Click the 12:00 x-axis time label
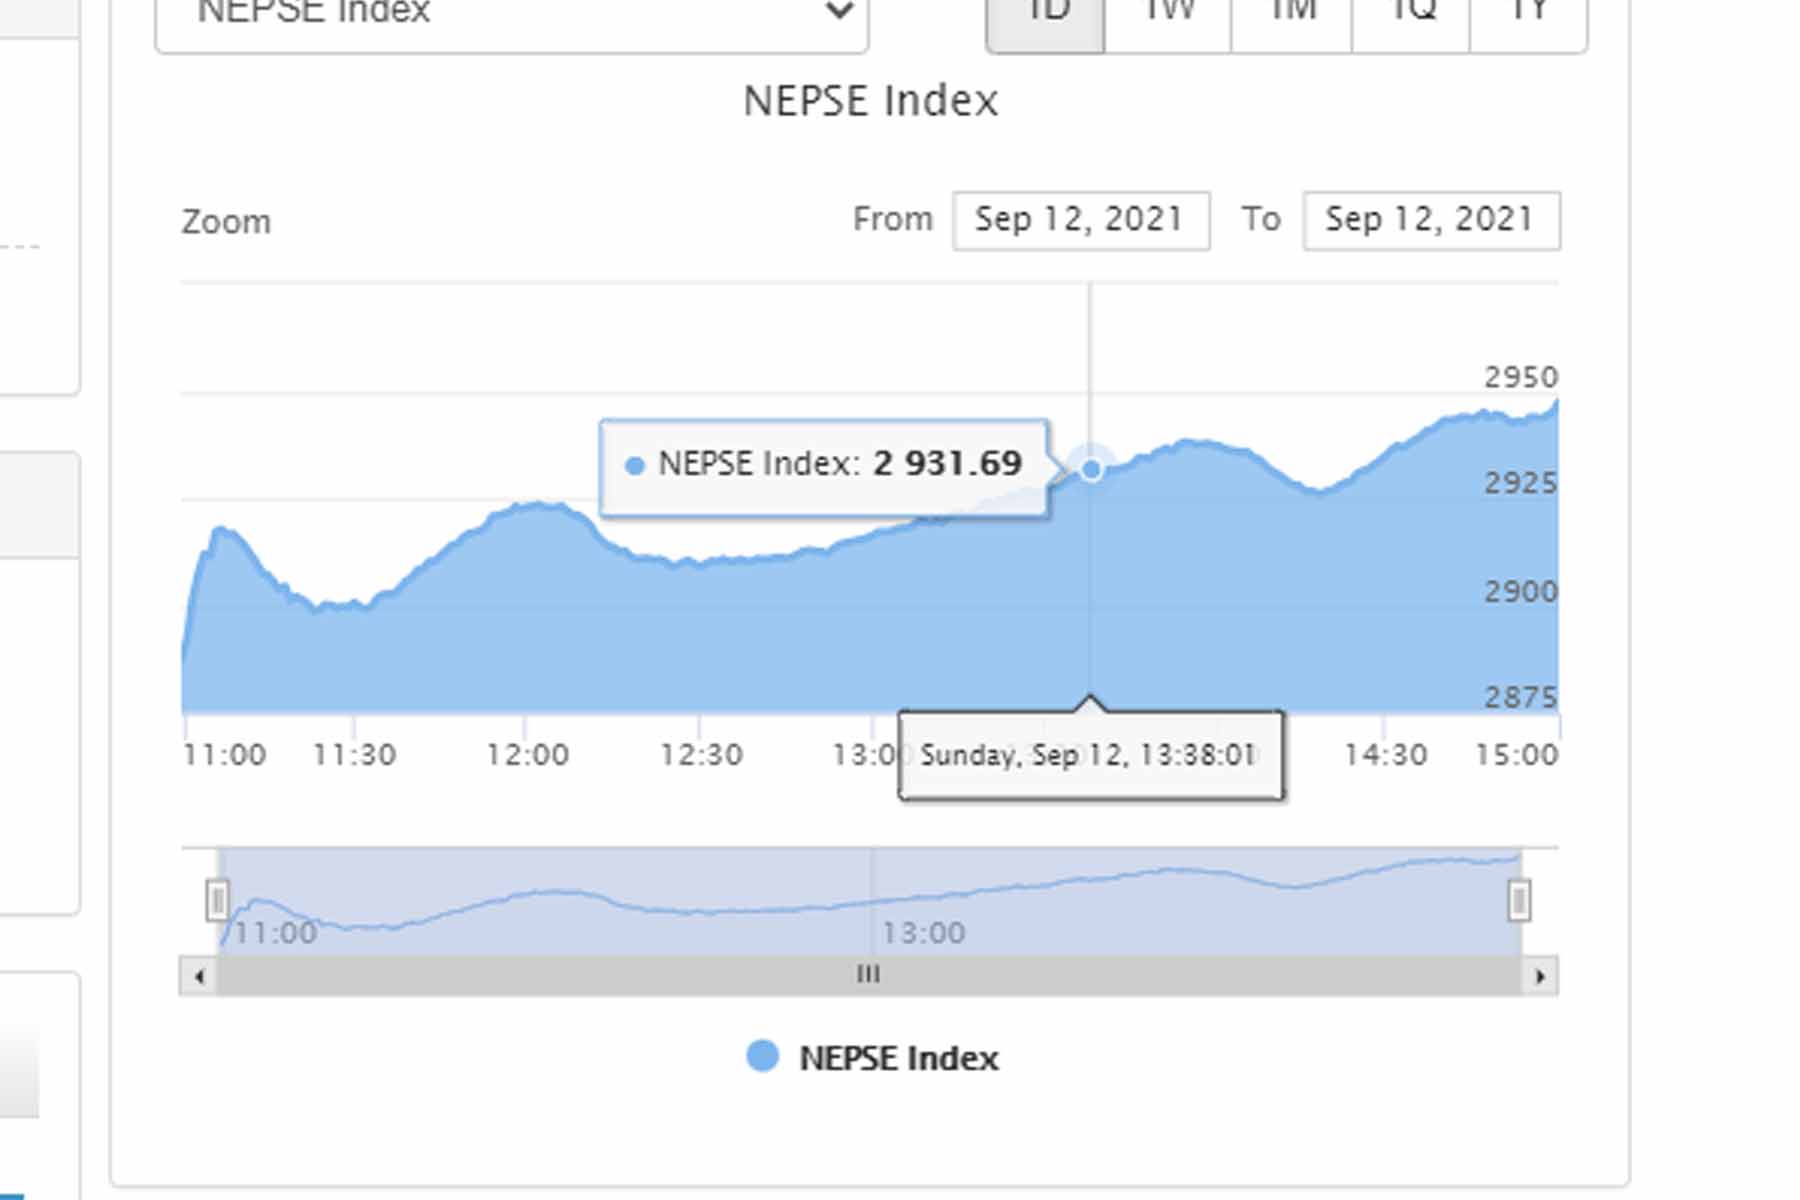1800x1200 pixels. point(527,755)
